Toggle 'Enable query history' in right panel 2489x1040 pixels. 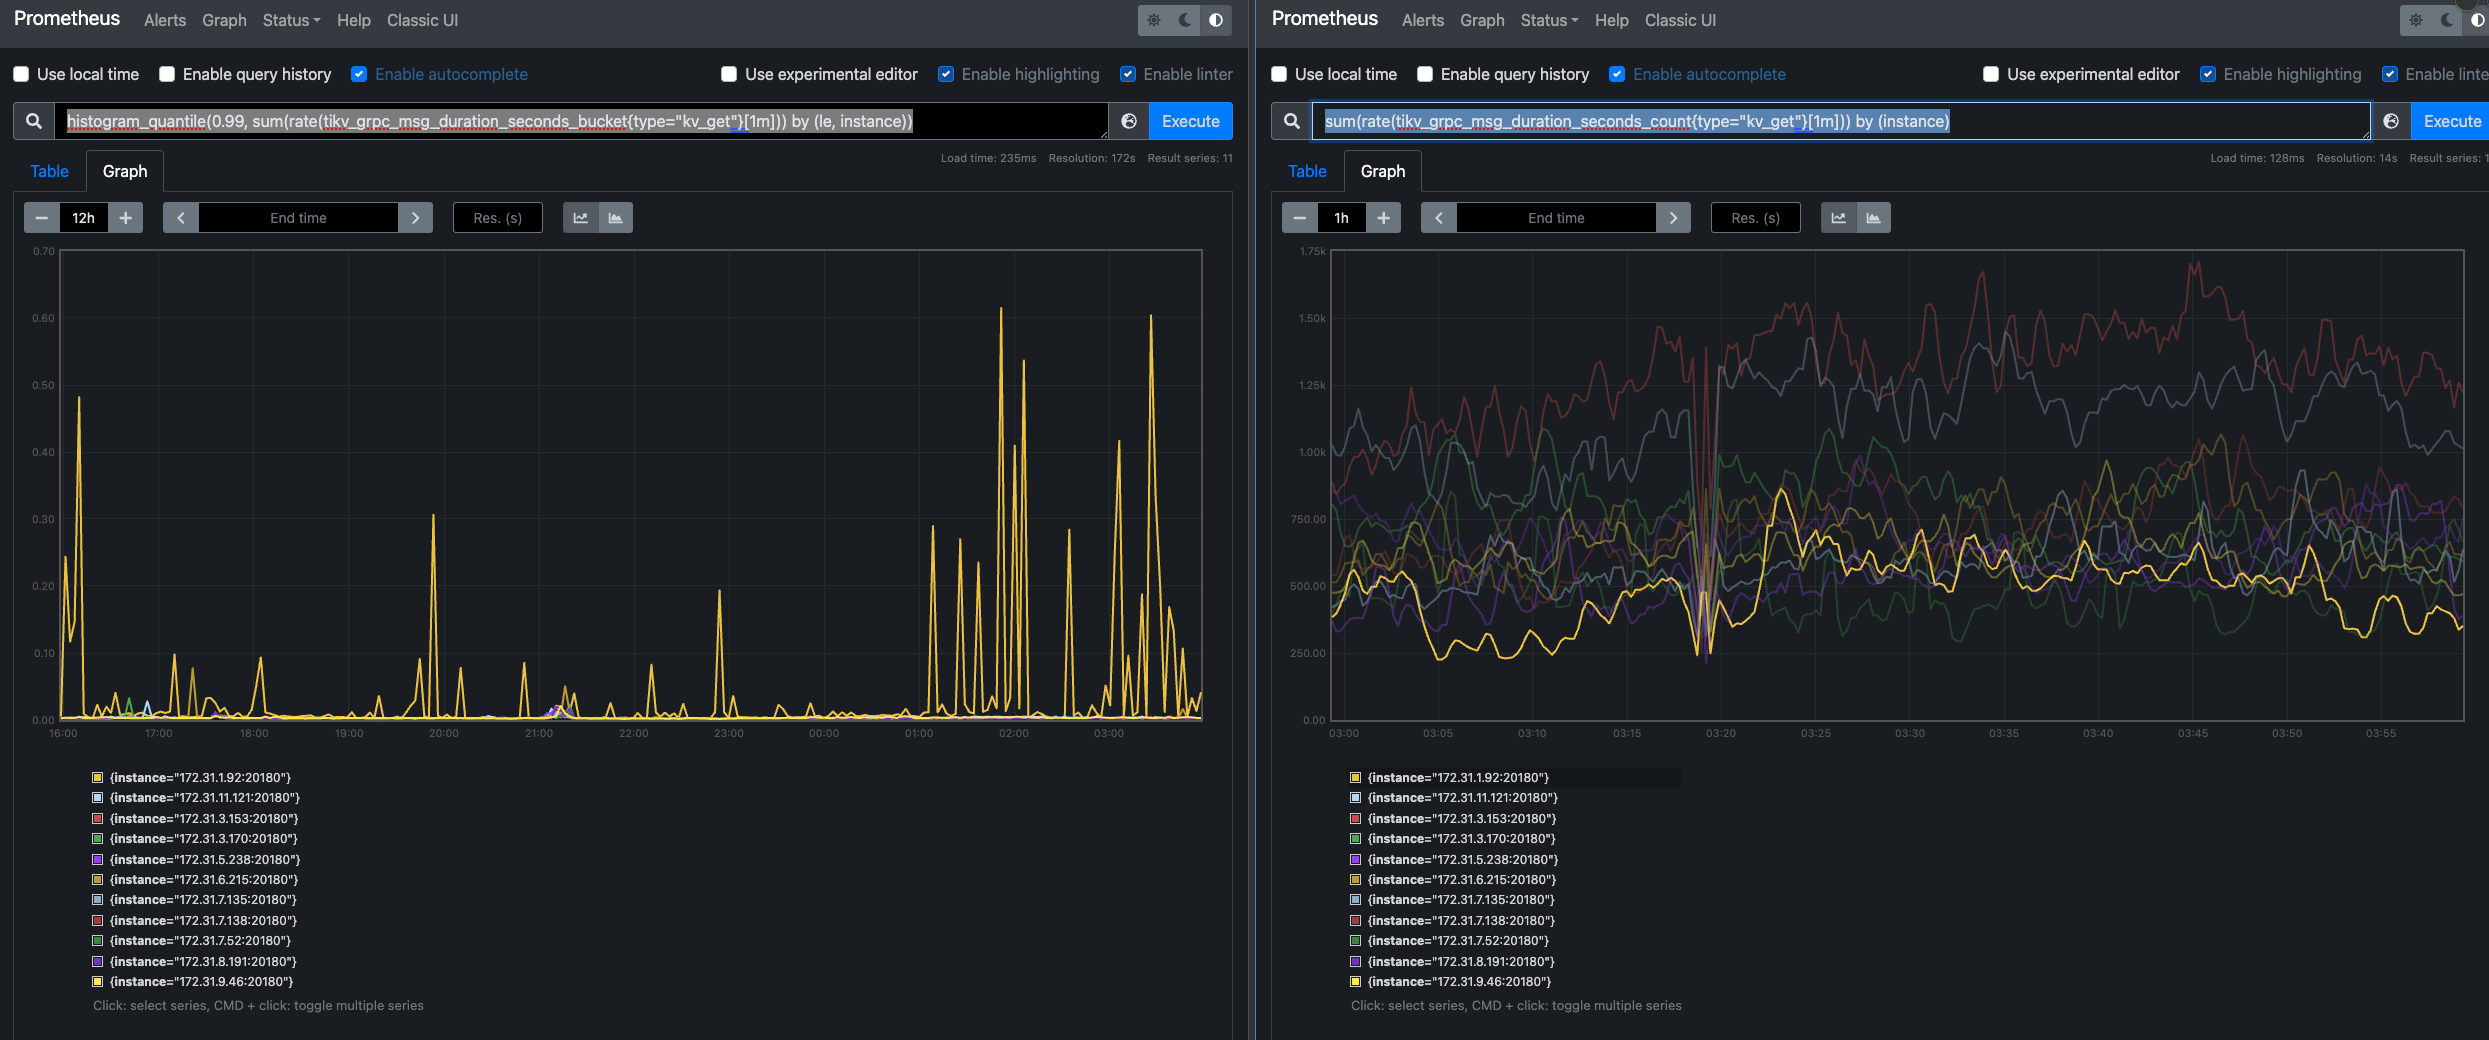[1425, 74]
